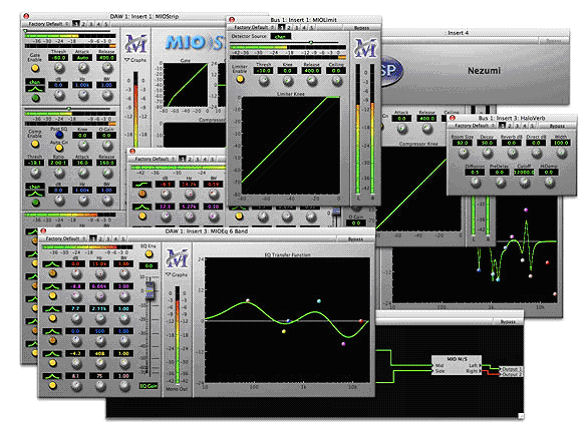Click the MIOLimit Thresh knob
This screenshot has width=587, height=436.
264,81
